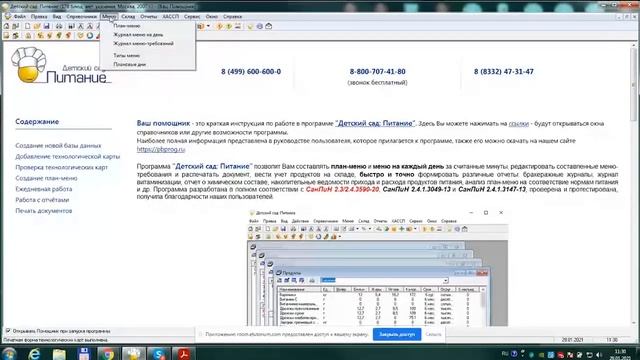Click phone number 8-800-707-41-80
Screen dimensions: 640x360
click(x=378, y=71)
